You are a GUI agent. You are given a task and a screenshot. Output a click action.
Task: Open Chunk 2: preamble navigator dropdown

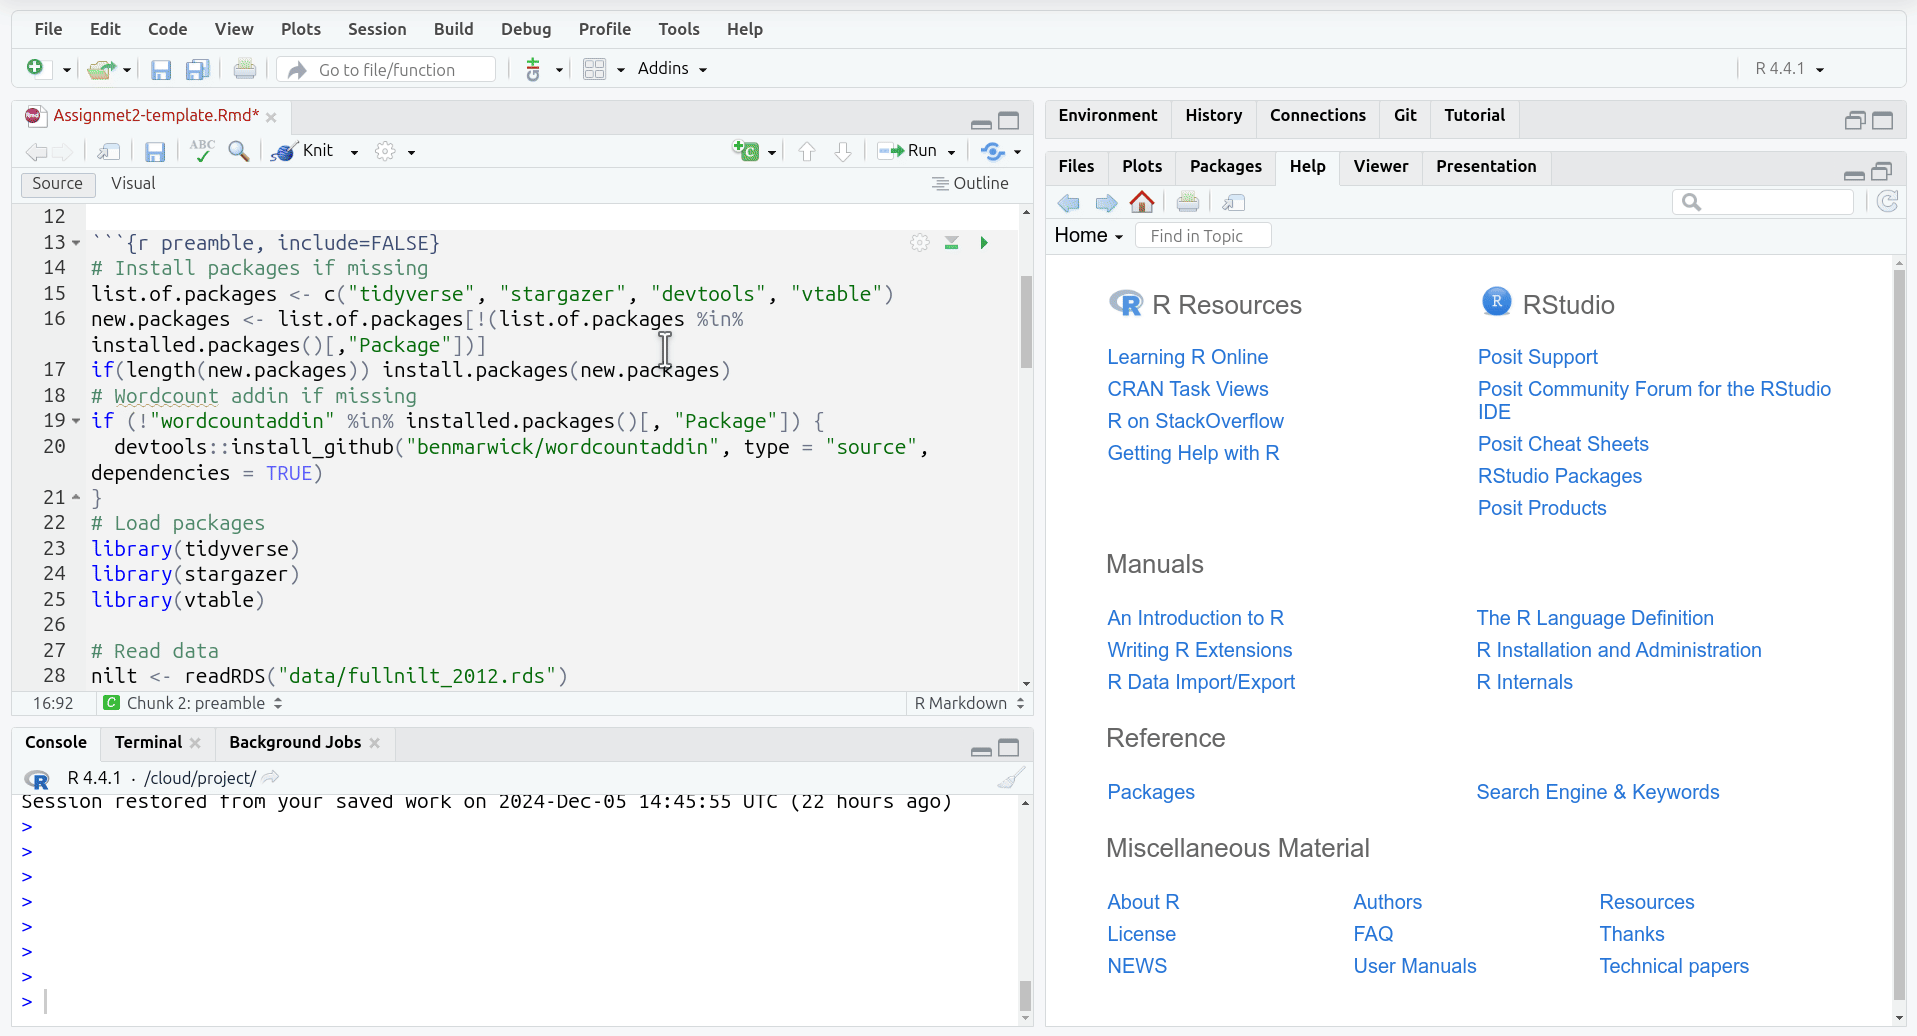195,703
